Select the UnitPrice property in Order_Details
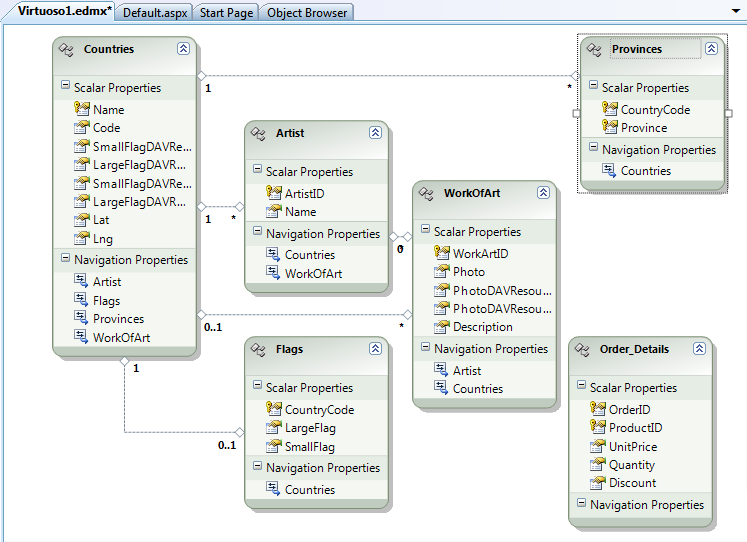Viewport: 747px width, 542px height. coord(632,446)
